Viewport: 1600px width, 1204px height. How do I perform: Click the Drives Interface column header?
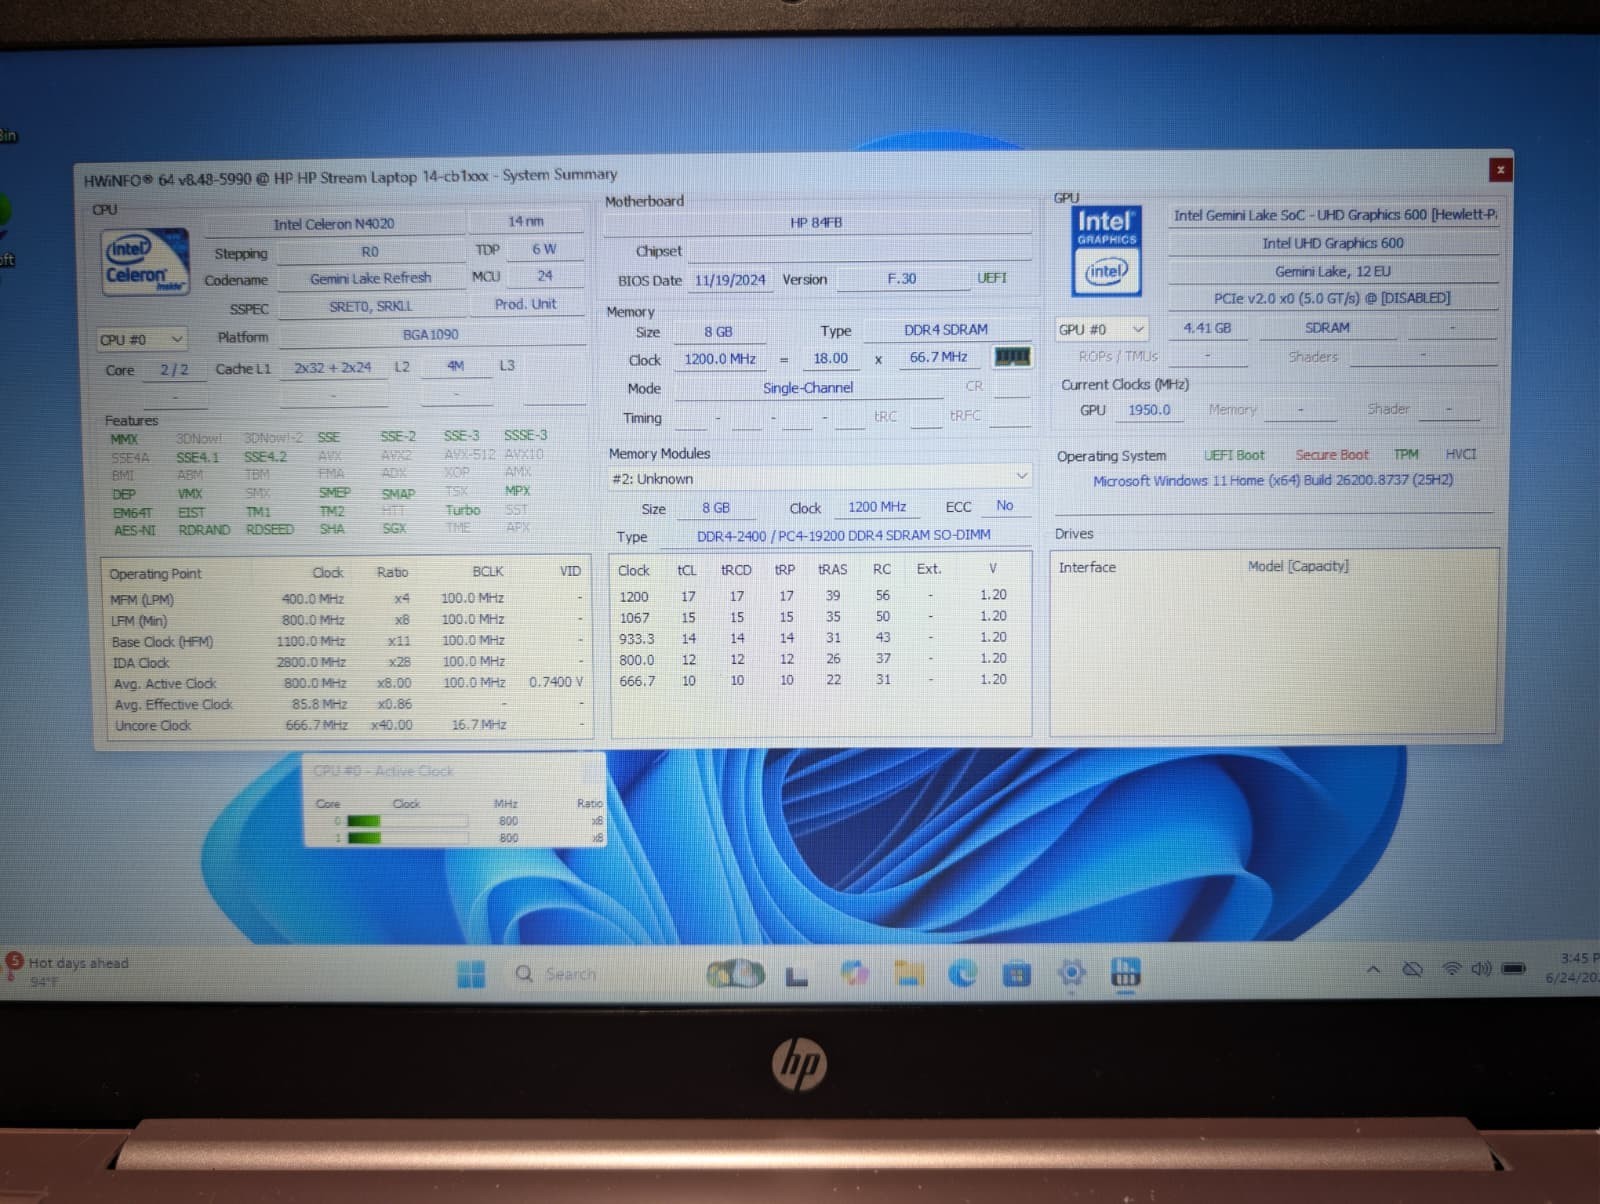point(1087,567)
